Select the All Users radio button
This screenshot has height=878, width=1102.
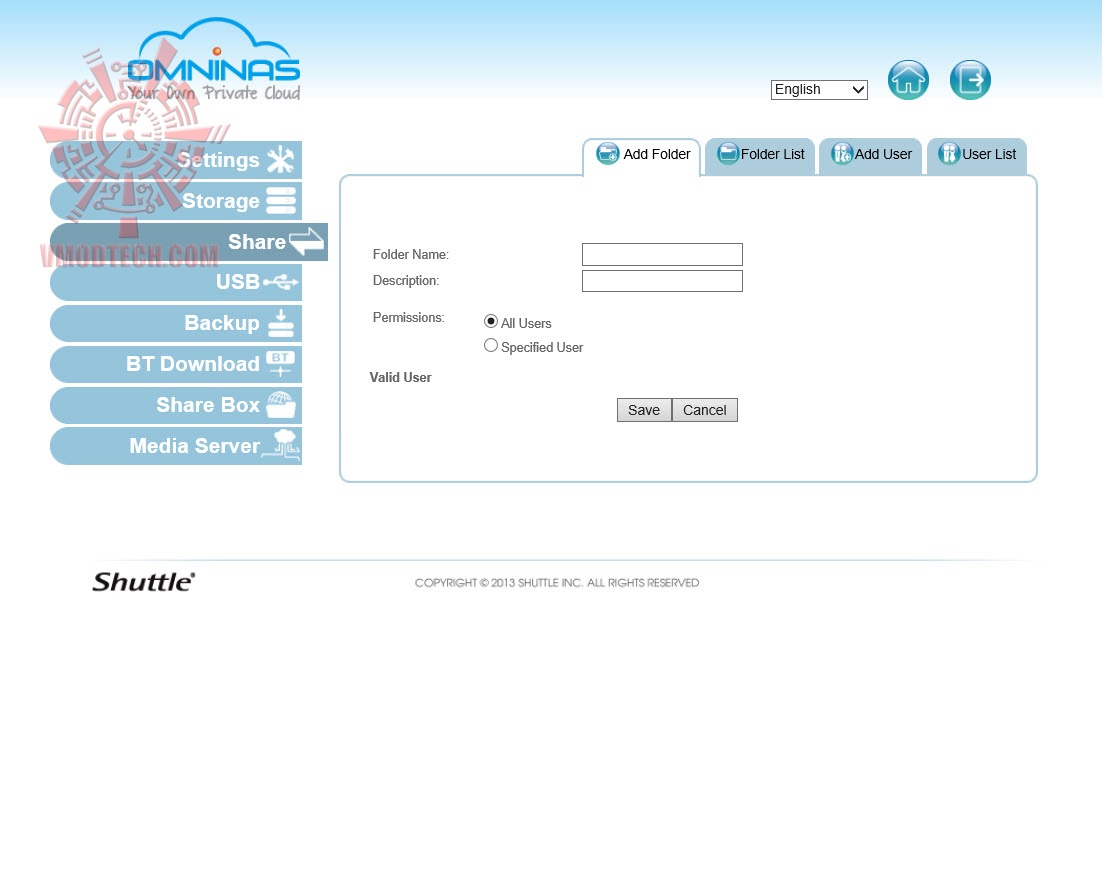491,321
